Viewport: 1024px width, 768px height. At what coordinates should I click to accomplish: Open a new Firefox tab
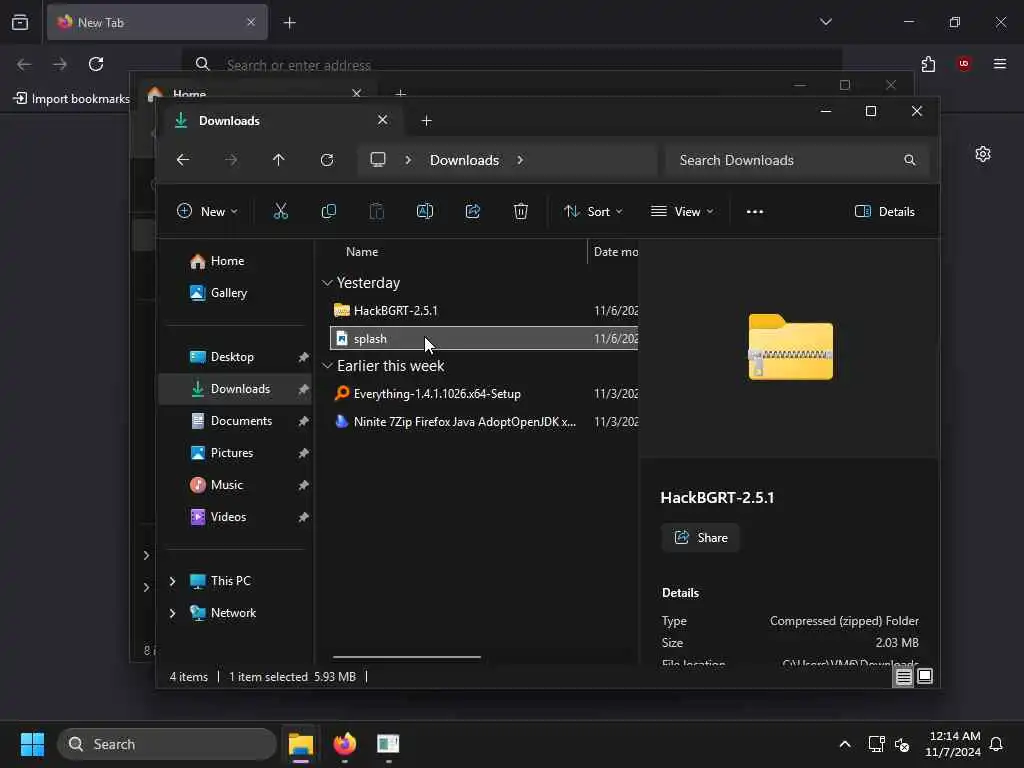(290, 23)
